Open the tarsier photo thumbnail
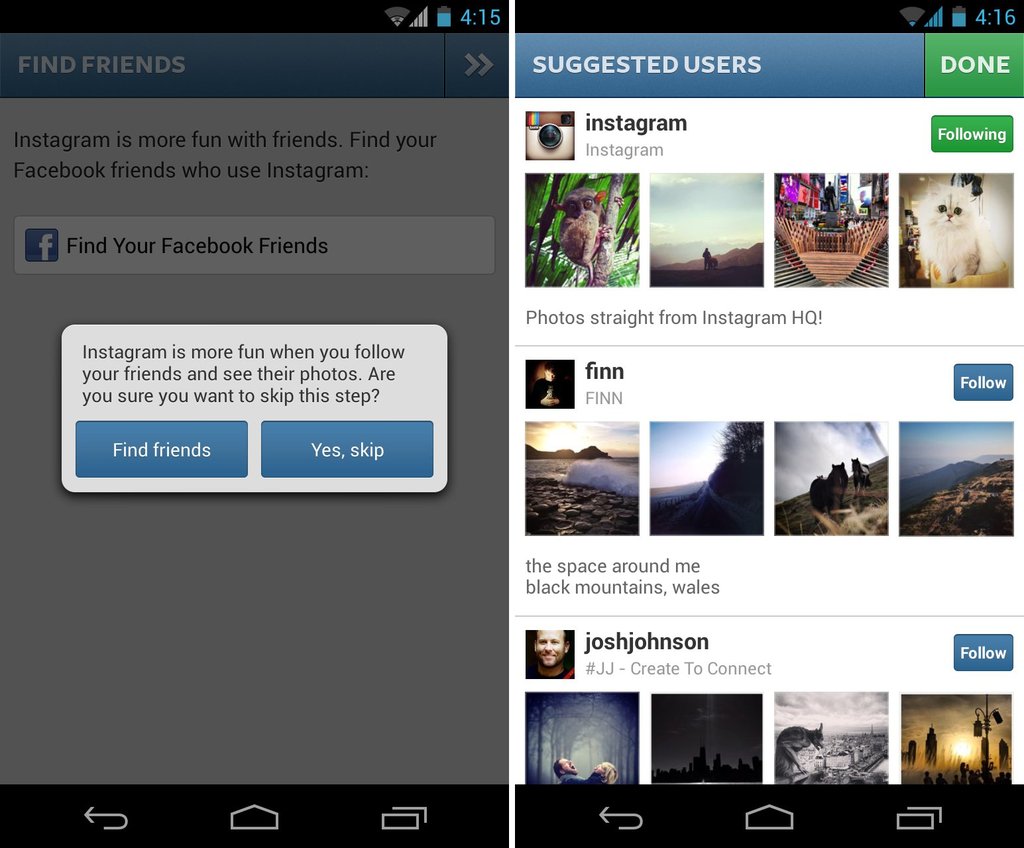Viewport: 1024px width, 848px height. tap(582, 230)
